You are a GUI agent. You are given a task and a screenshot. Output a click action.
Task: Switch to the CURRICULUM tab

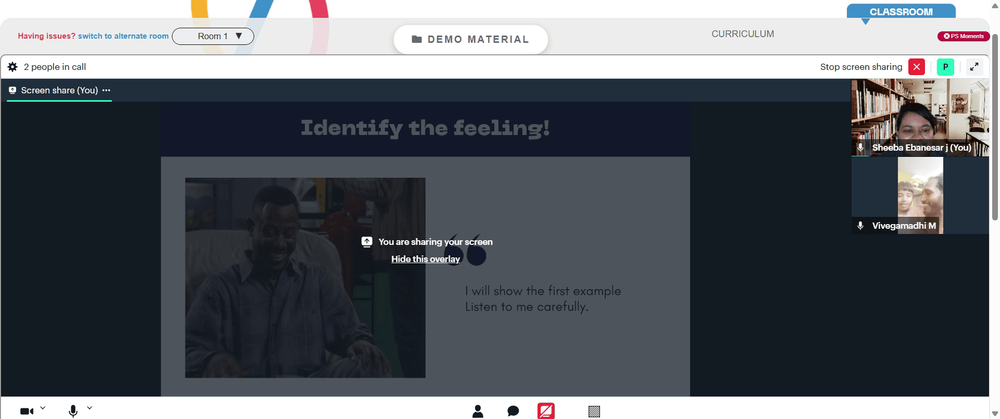coord(743,34)
